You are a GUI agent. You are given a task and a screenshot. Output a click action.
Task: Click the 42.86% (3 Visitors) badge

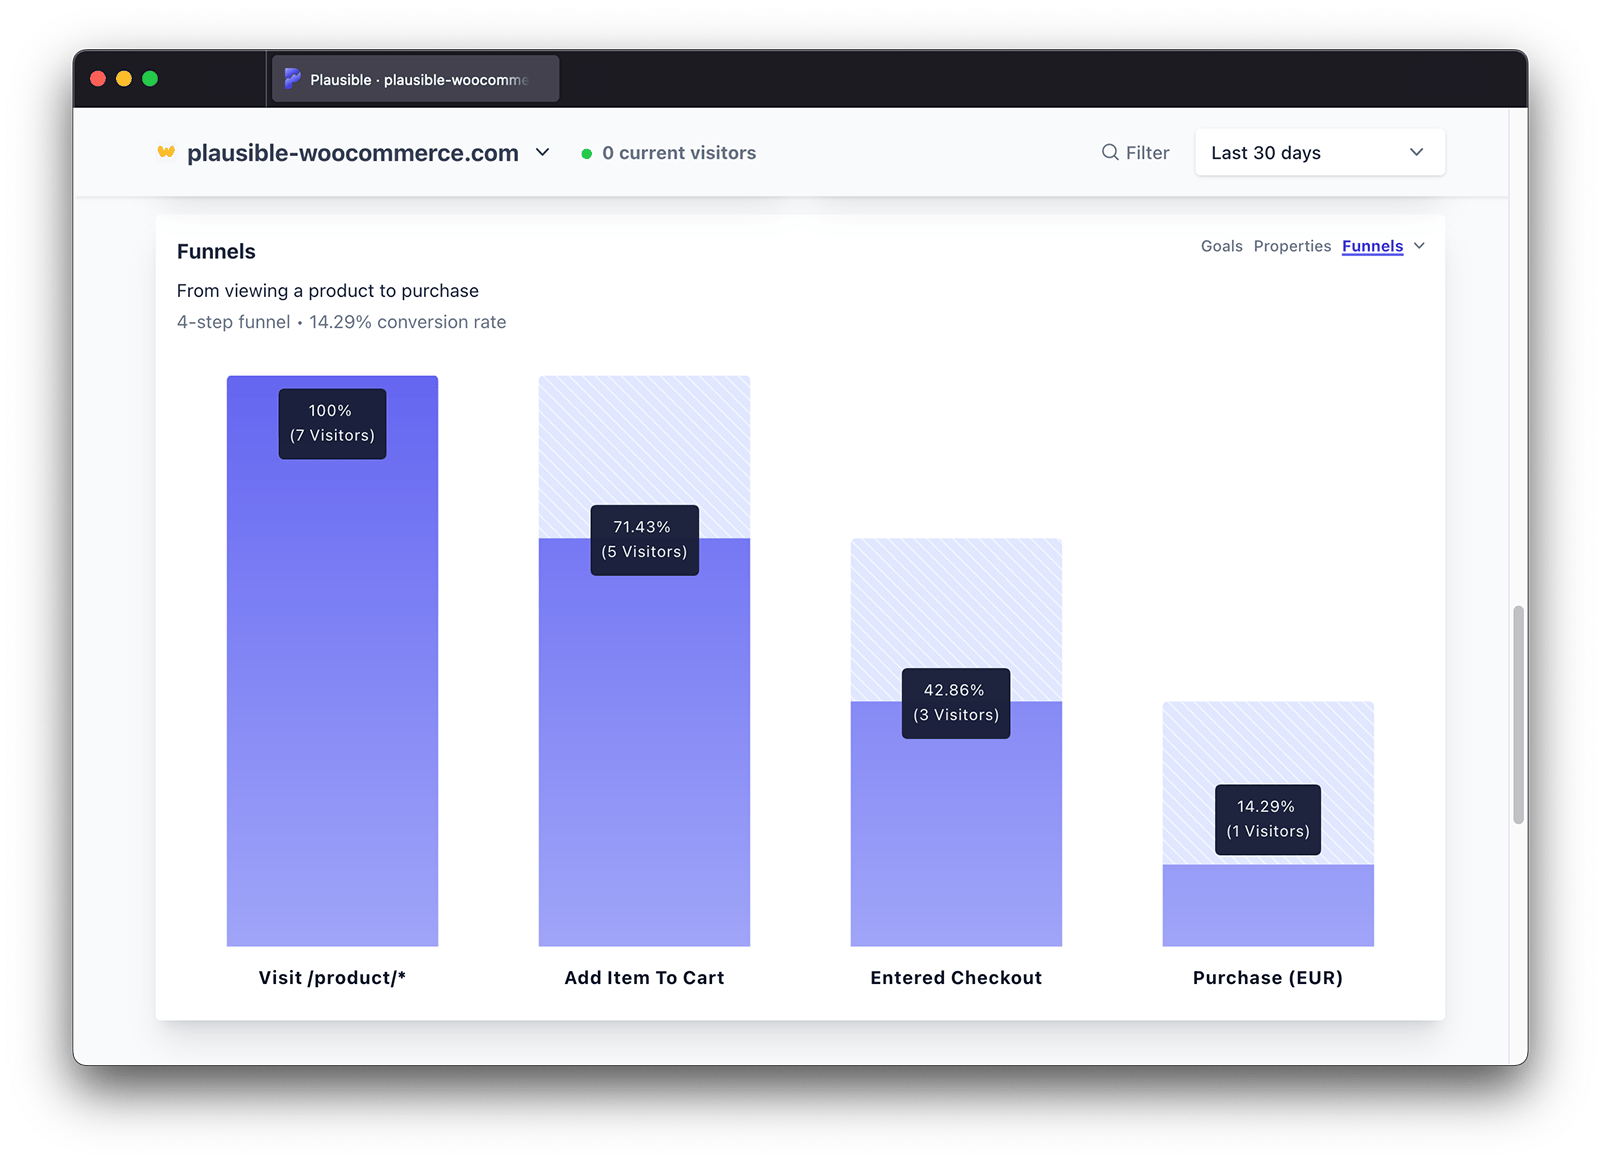coord(955,702)
